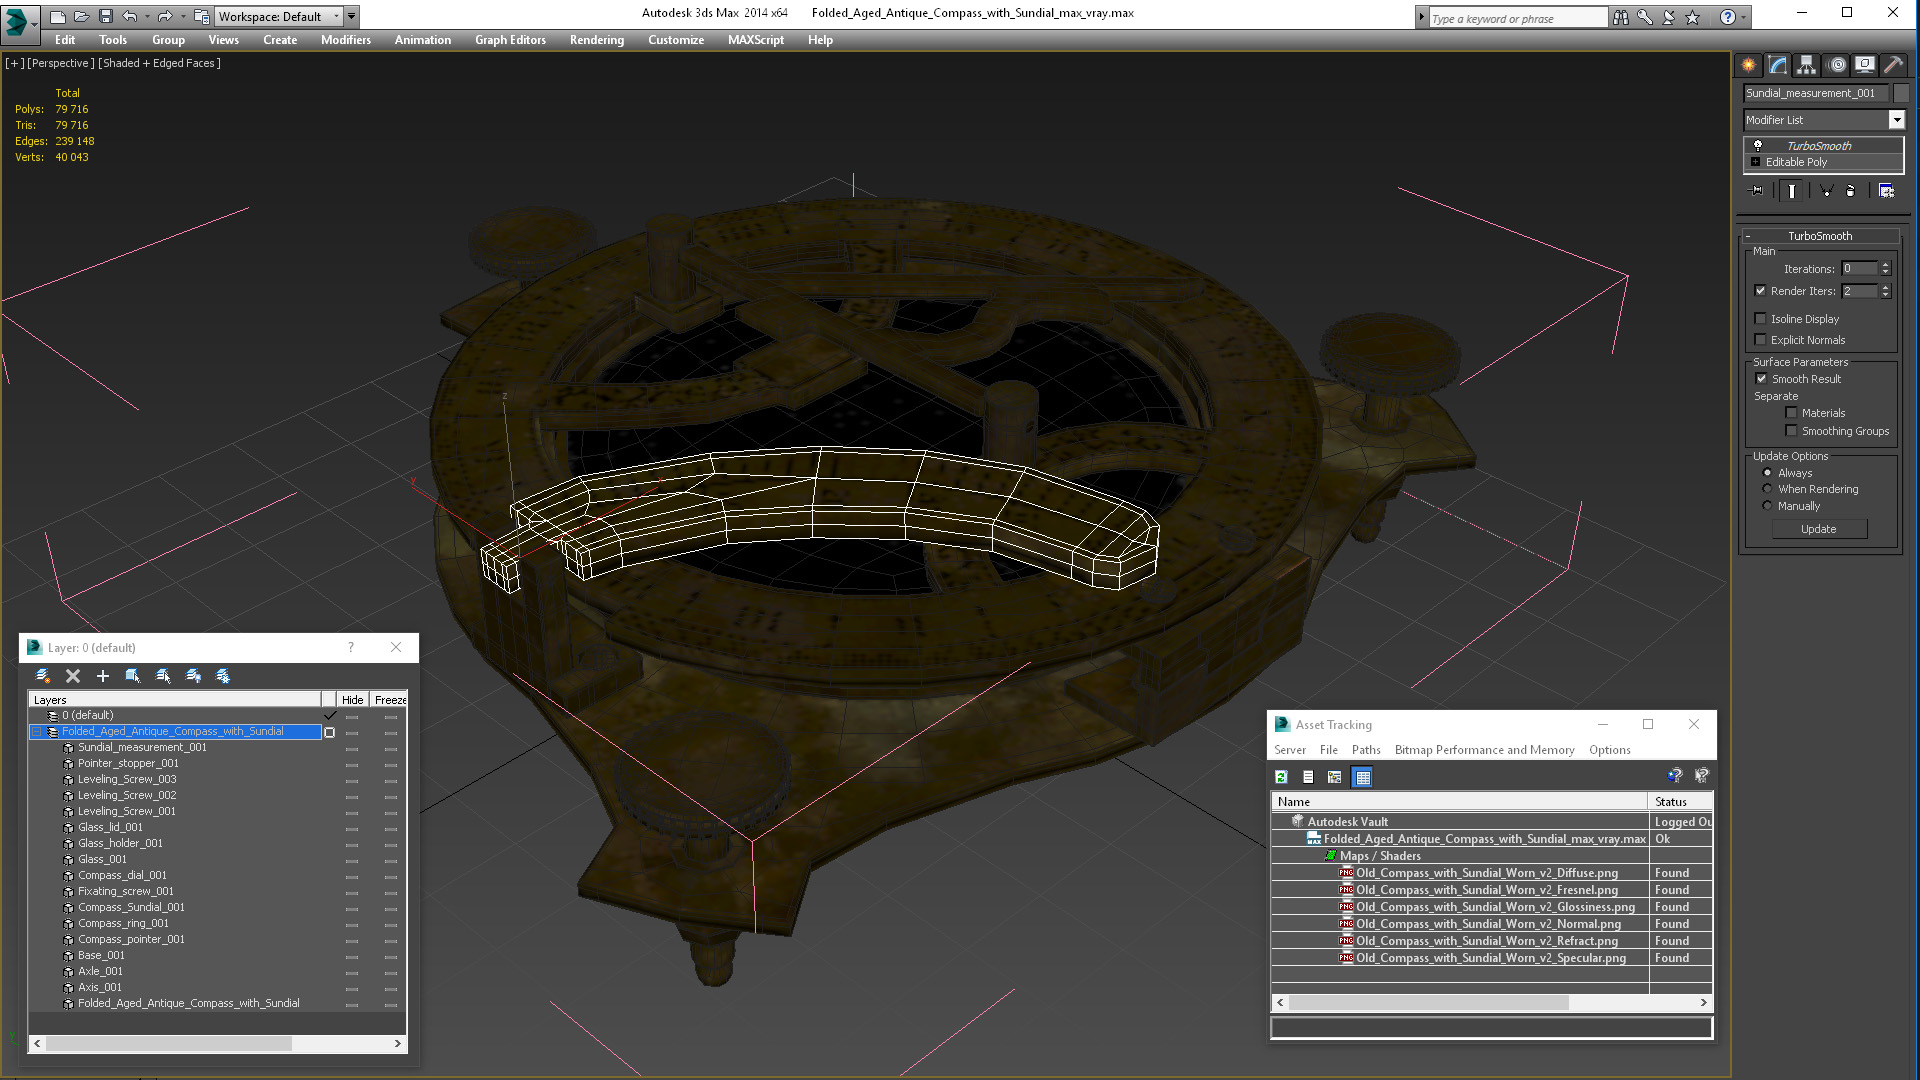
Task: Enable Separate by Smoothing Groups checkbox
Action: (x=1791, y=431)
